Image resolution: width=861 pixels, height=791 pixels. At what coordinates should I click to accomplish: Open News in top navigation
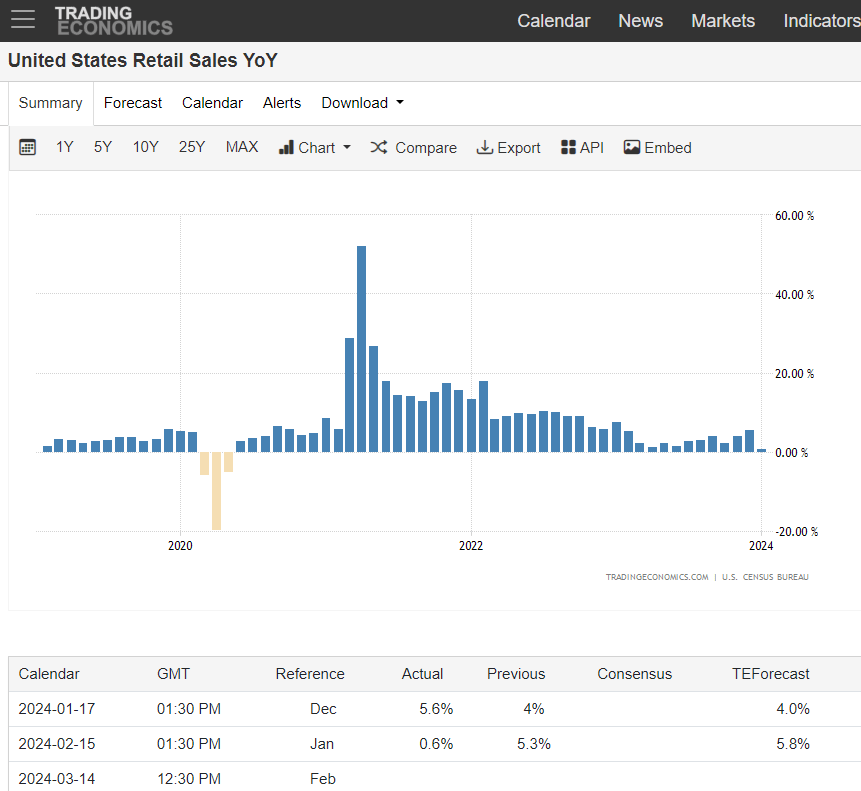pos(640,21)
